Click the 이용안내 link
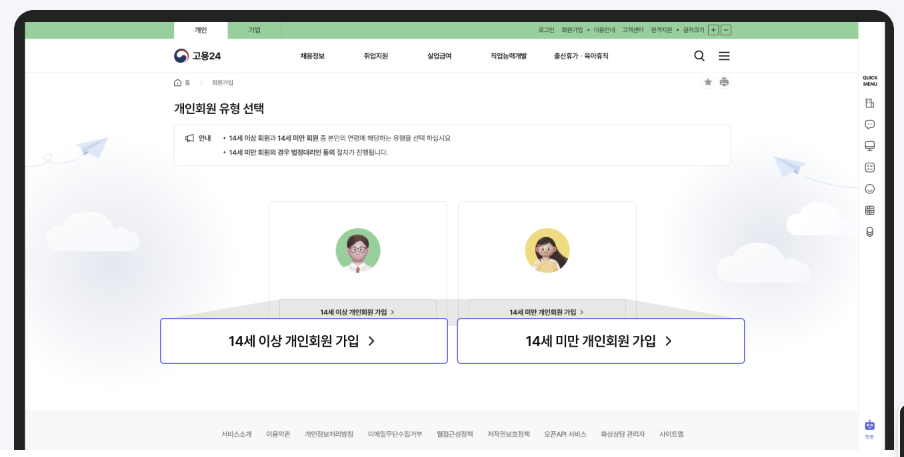904x457 pixels. pyautogui.click(x=605, y=30)
